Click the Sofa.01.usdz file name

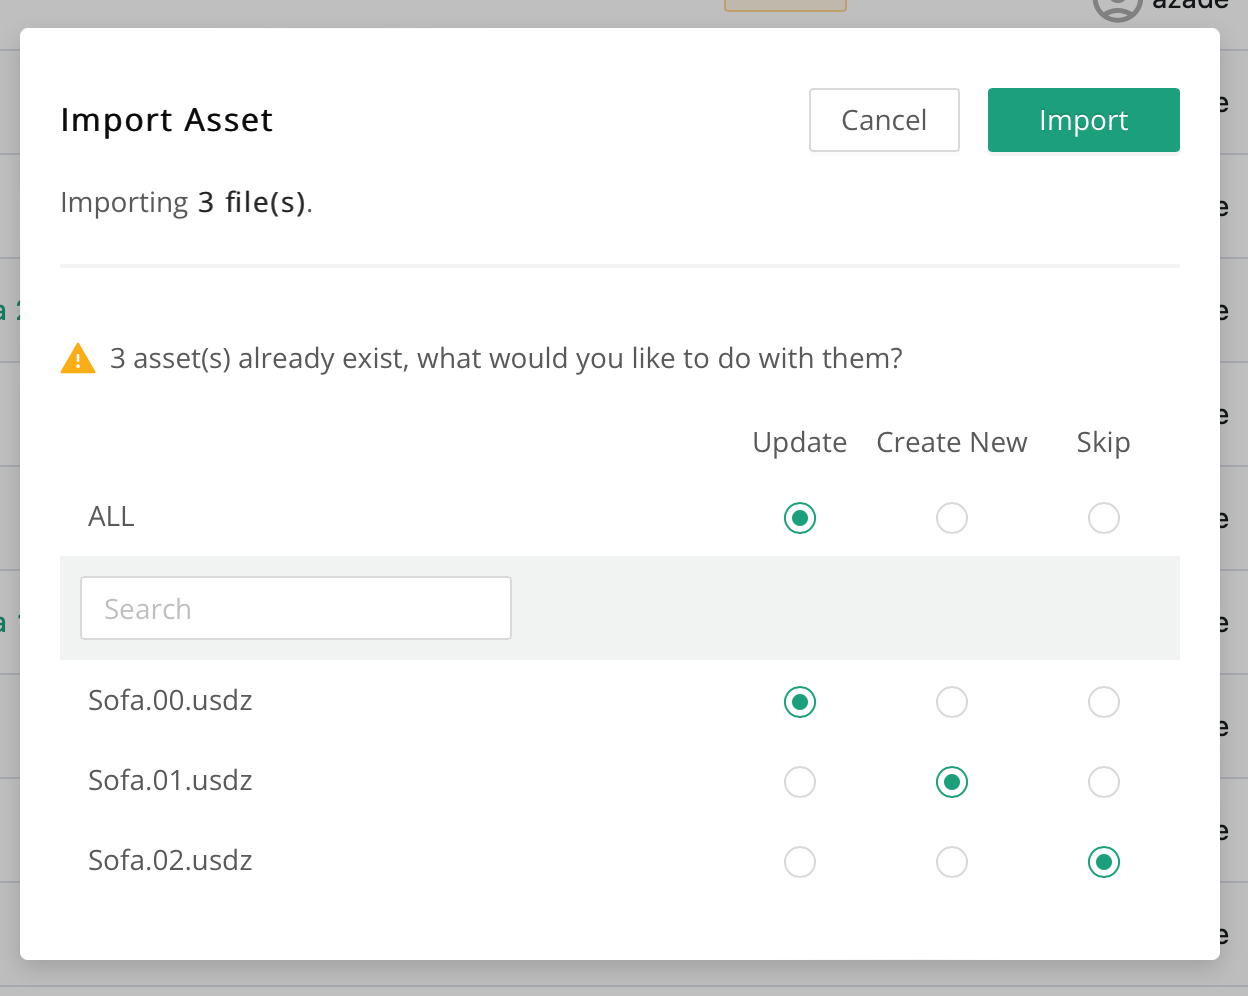170,780
